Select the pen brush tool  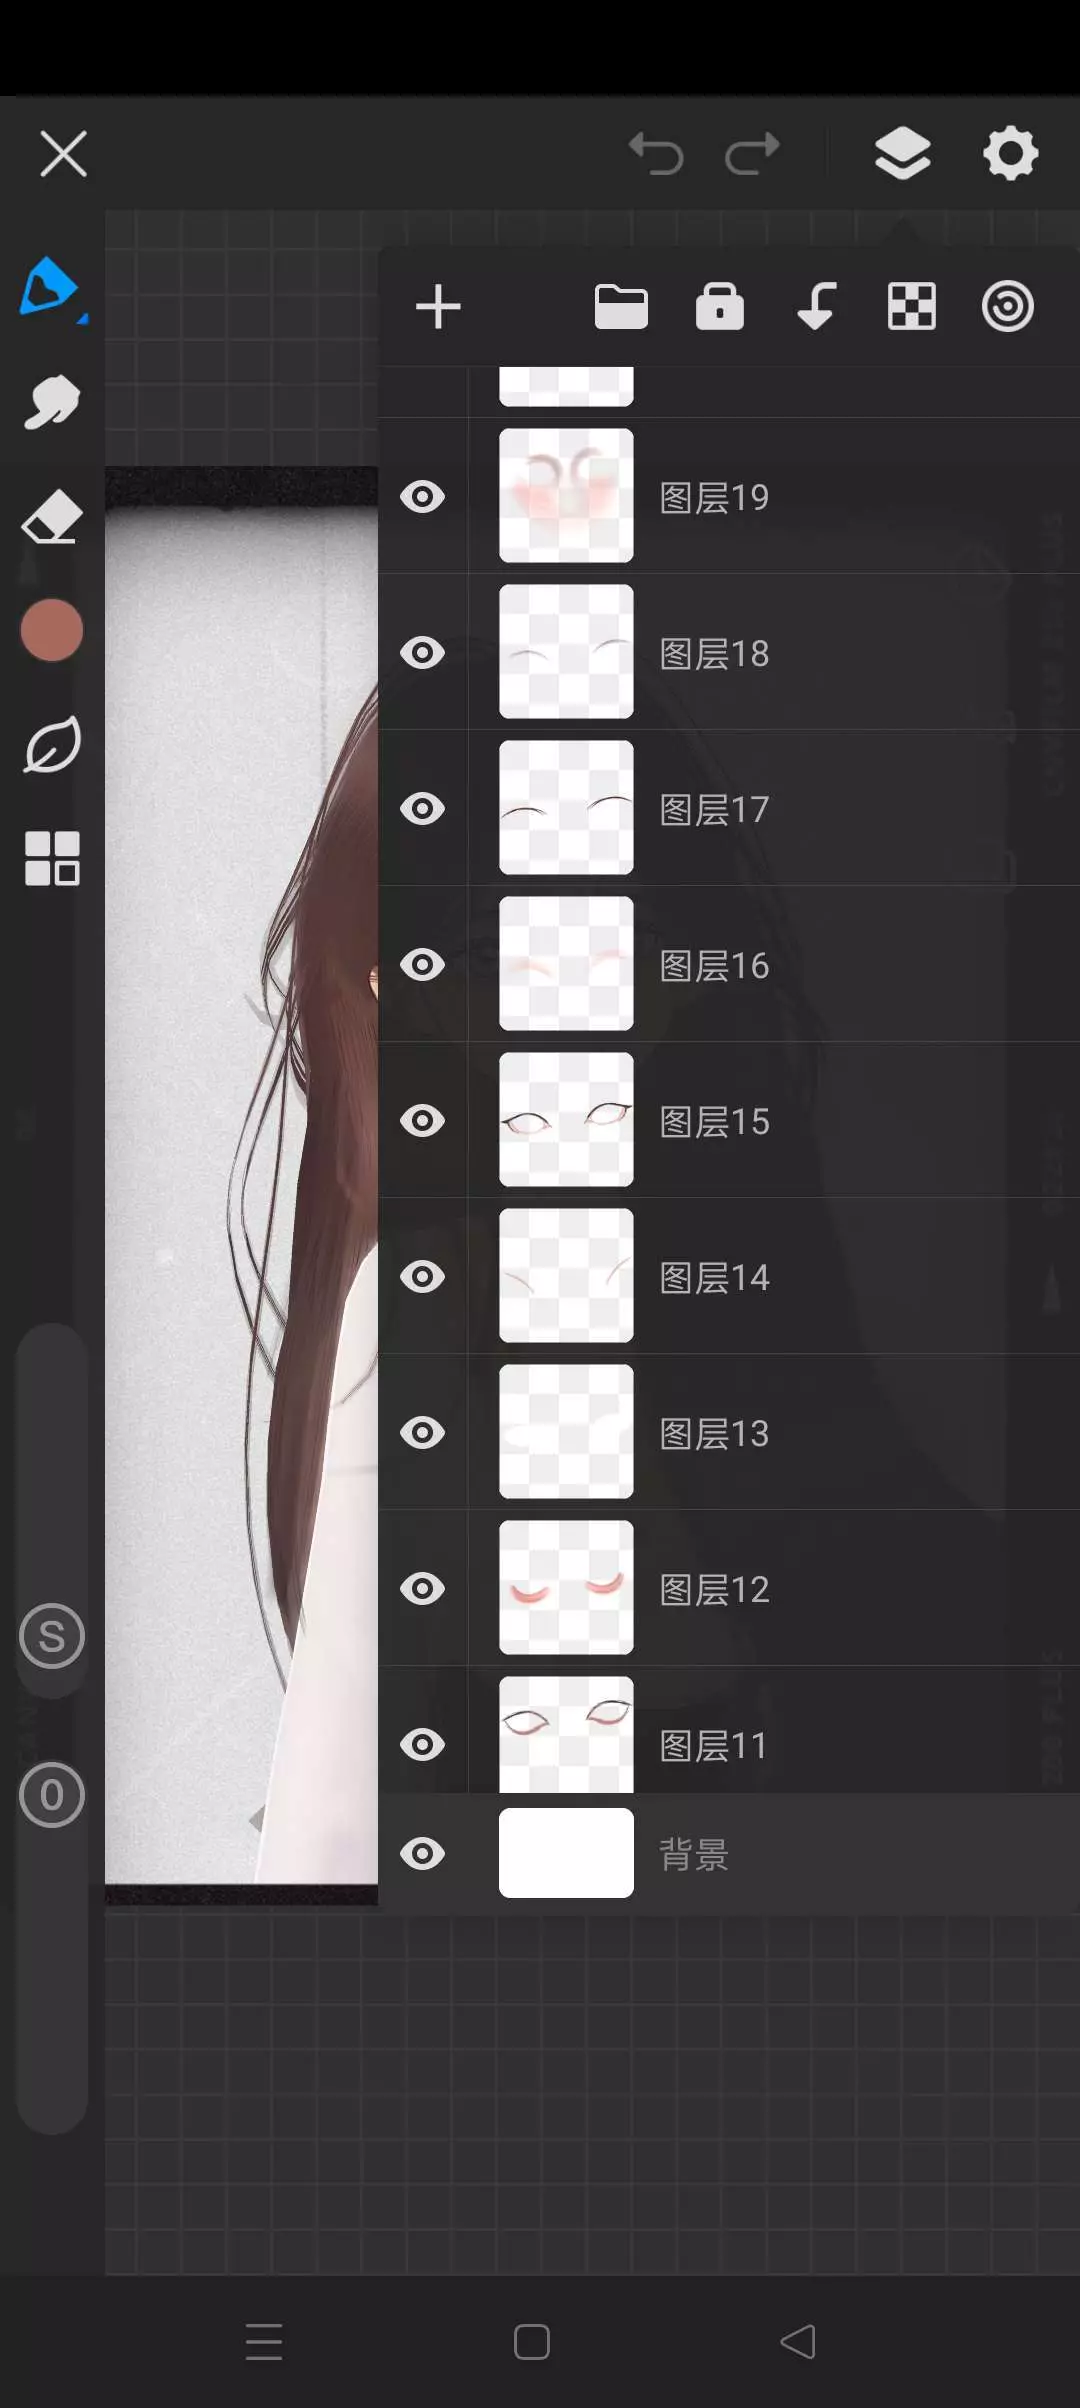[x=50, y=288]
